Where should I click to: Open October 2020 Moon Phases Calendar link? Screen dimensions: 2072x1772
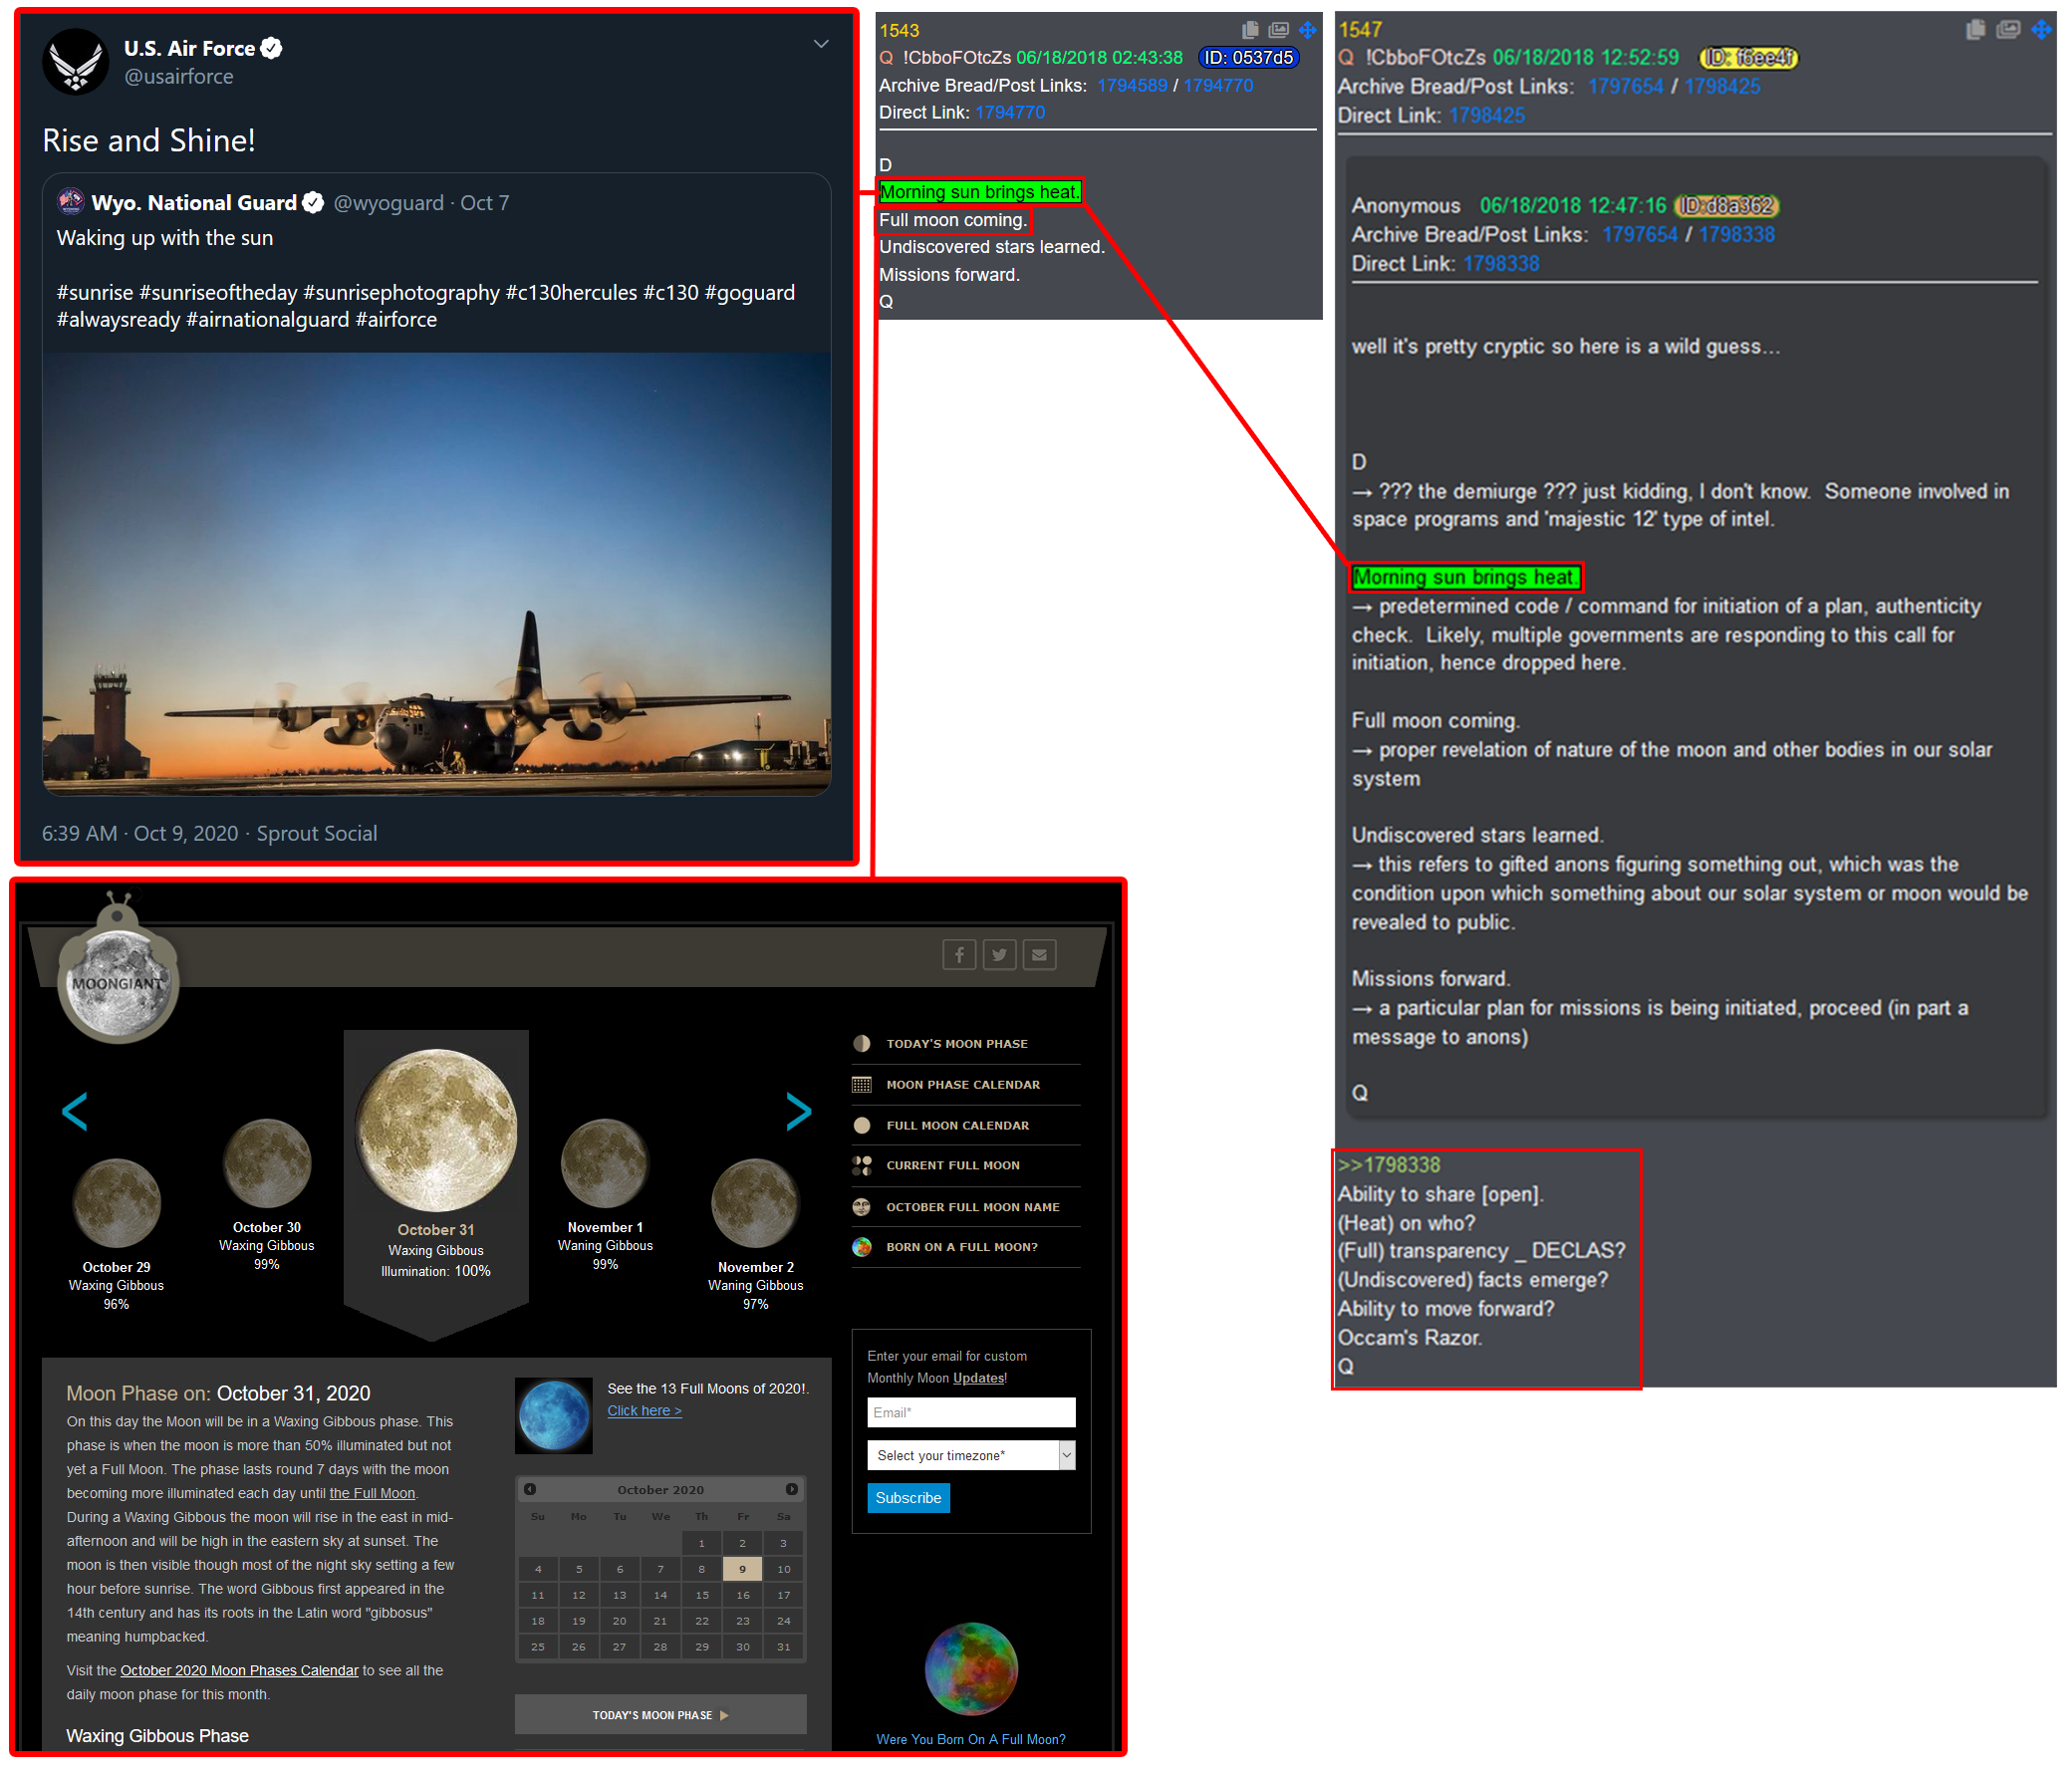tap(239, 1670)
